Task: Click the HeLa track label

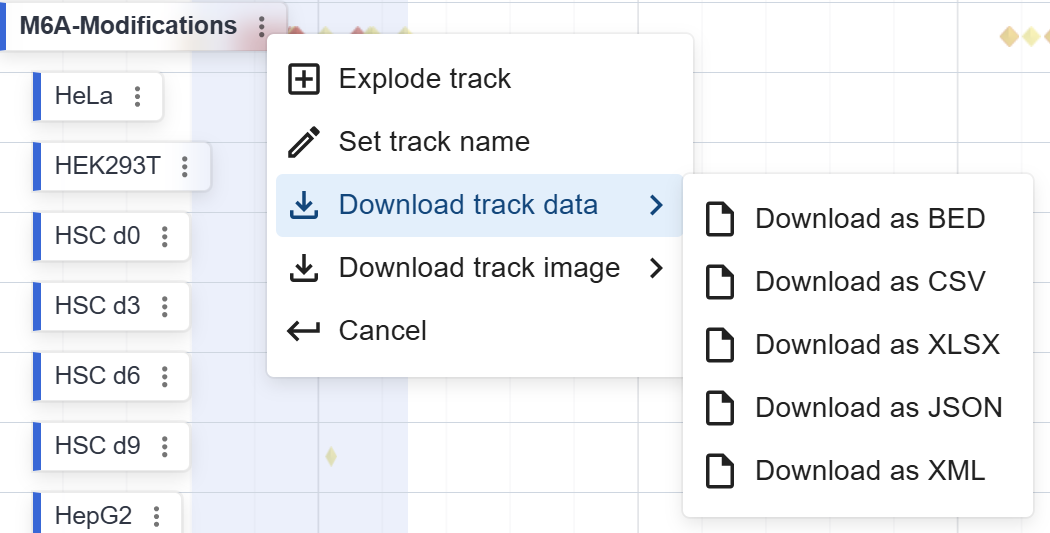Action: pyautogui.click(x=84, y=97)
